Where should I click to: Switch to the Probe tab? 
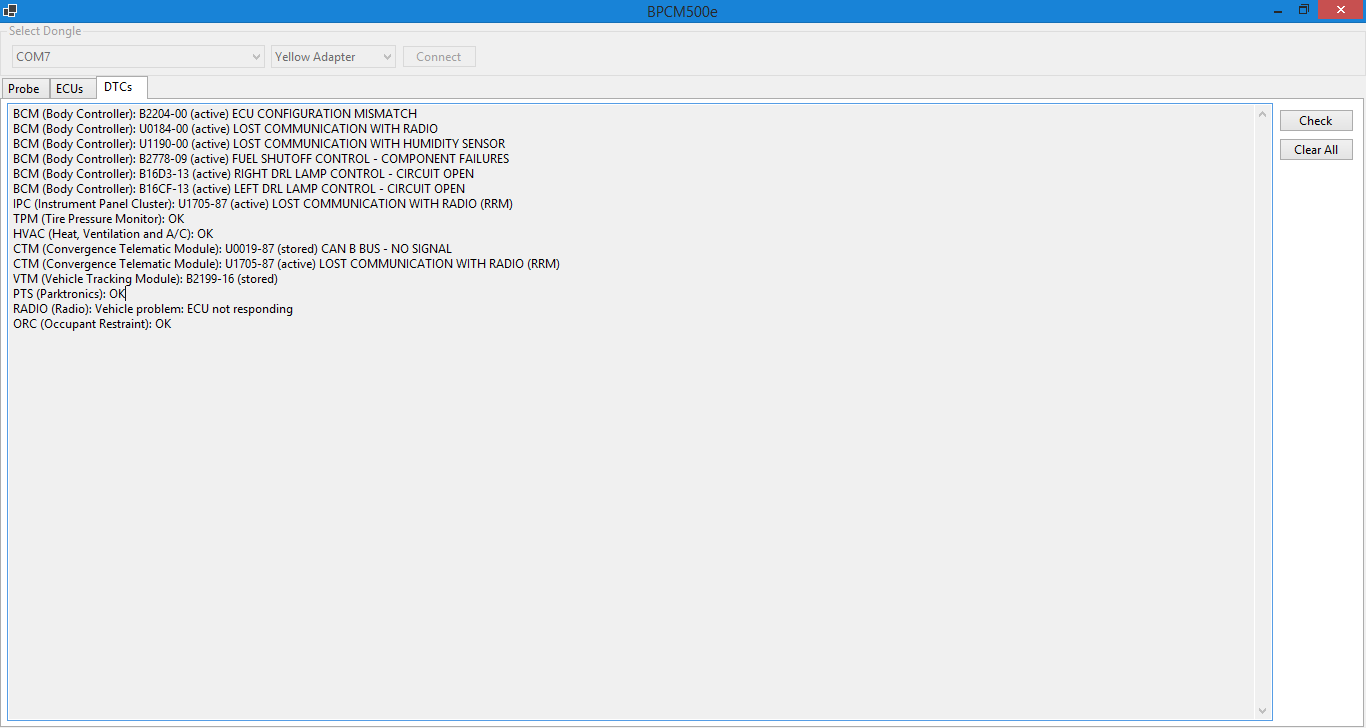[24, 89]
